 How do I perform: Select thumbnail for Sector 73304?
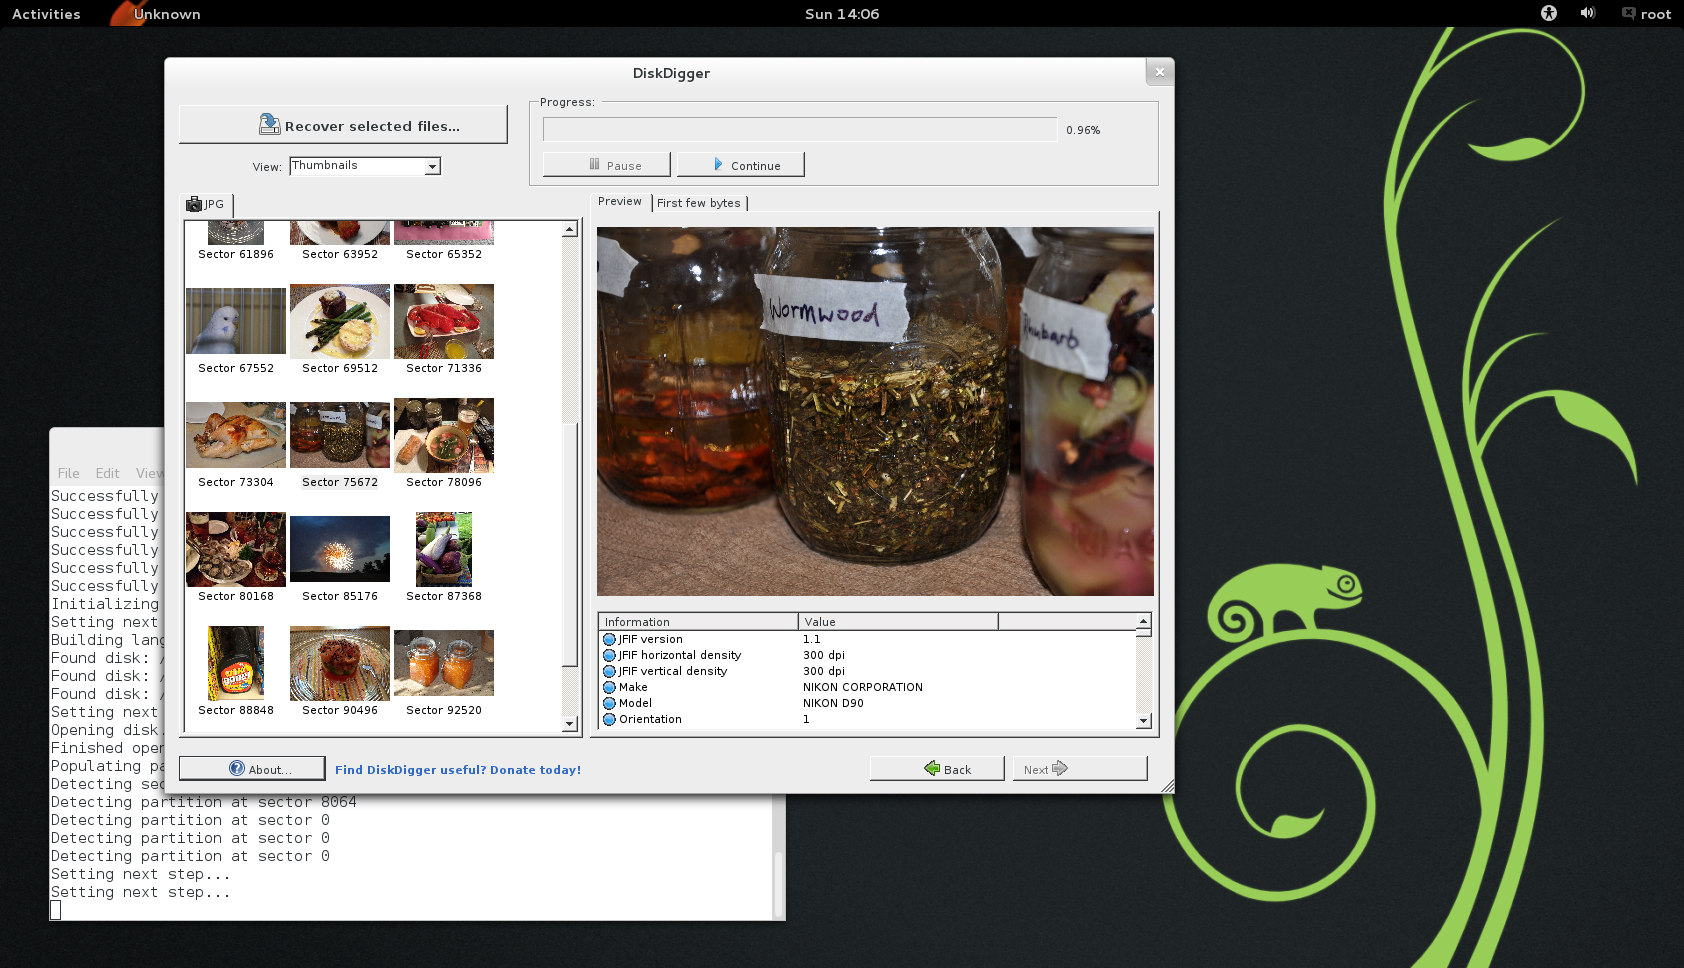pos(236,435)
